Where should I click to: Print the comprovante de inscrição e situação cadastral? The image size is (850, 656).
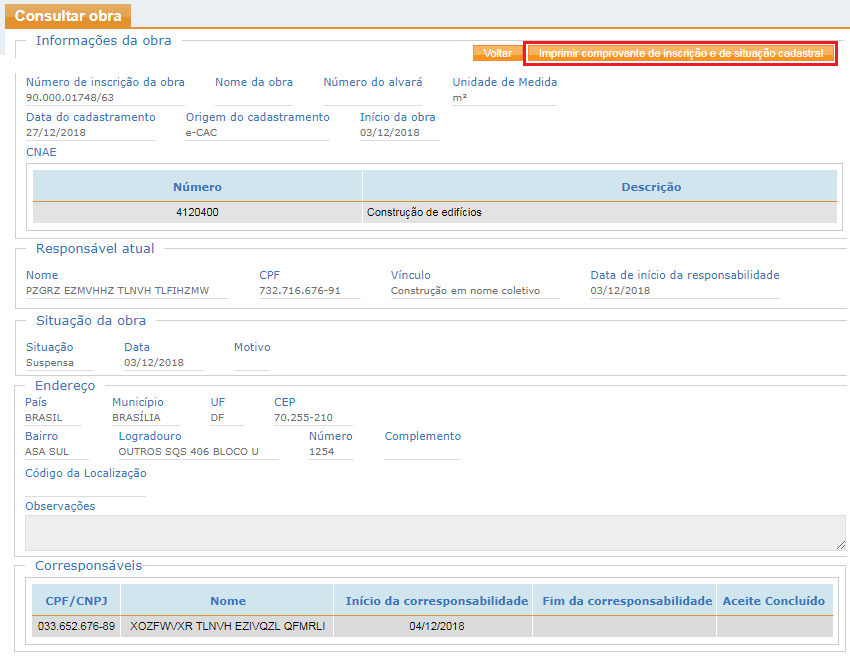(x=680, y=53)
